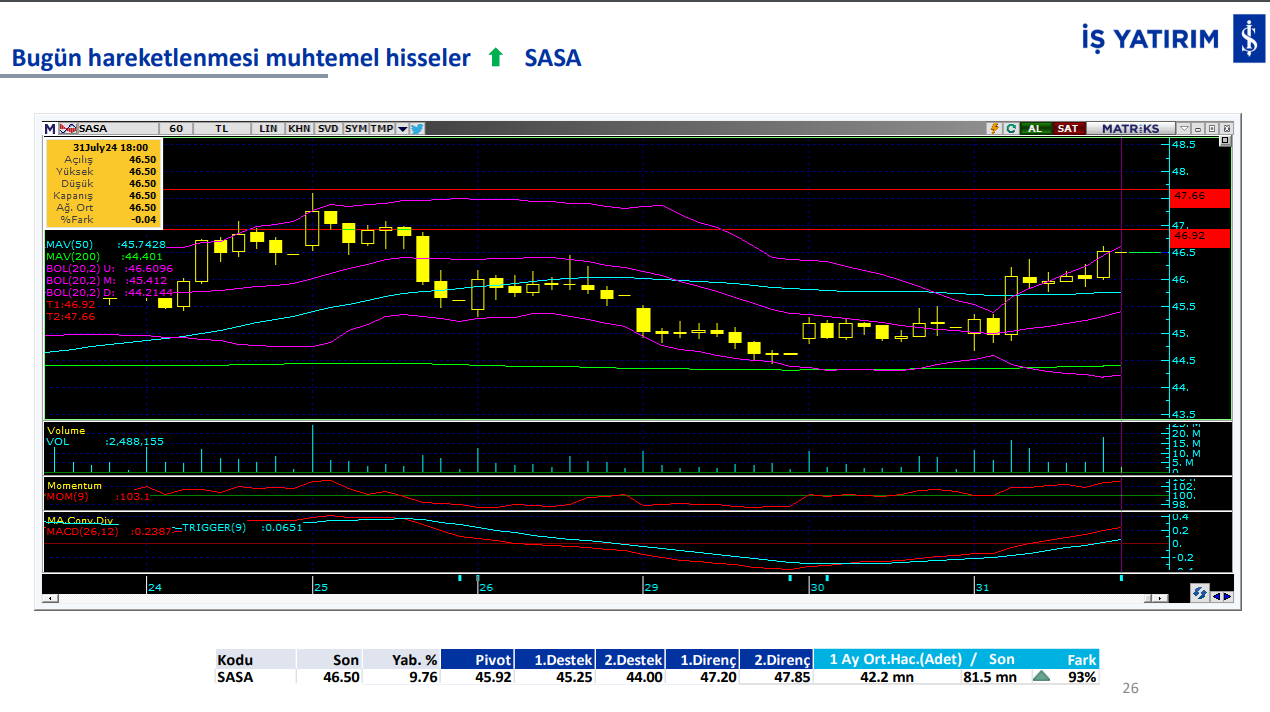The image size is (1270, 712).
Task: Click the Twitter share icon on the toolbar
Action: [x=417, y=128]
